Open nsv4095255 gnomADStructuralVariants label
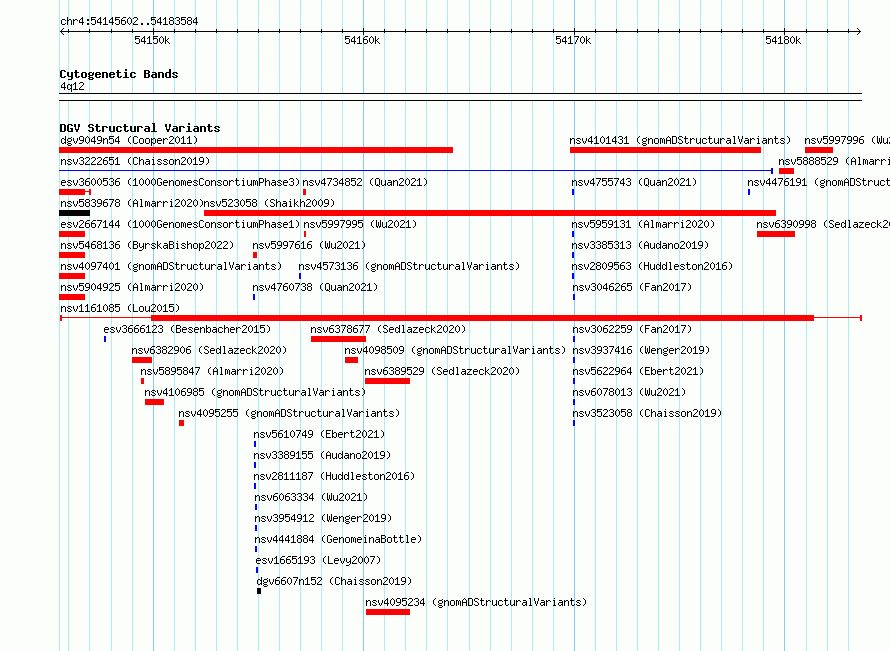 pyautogui.click(x=289, y=413)
